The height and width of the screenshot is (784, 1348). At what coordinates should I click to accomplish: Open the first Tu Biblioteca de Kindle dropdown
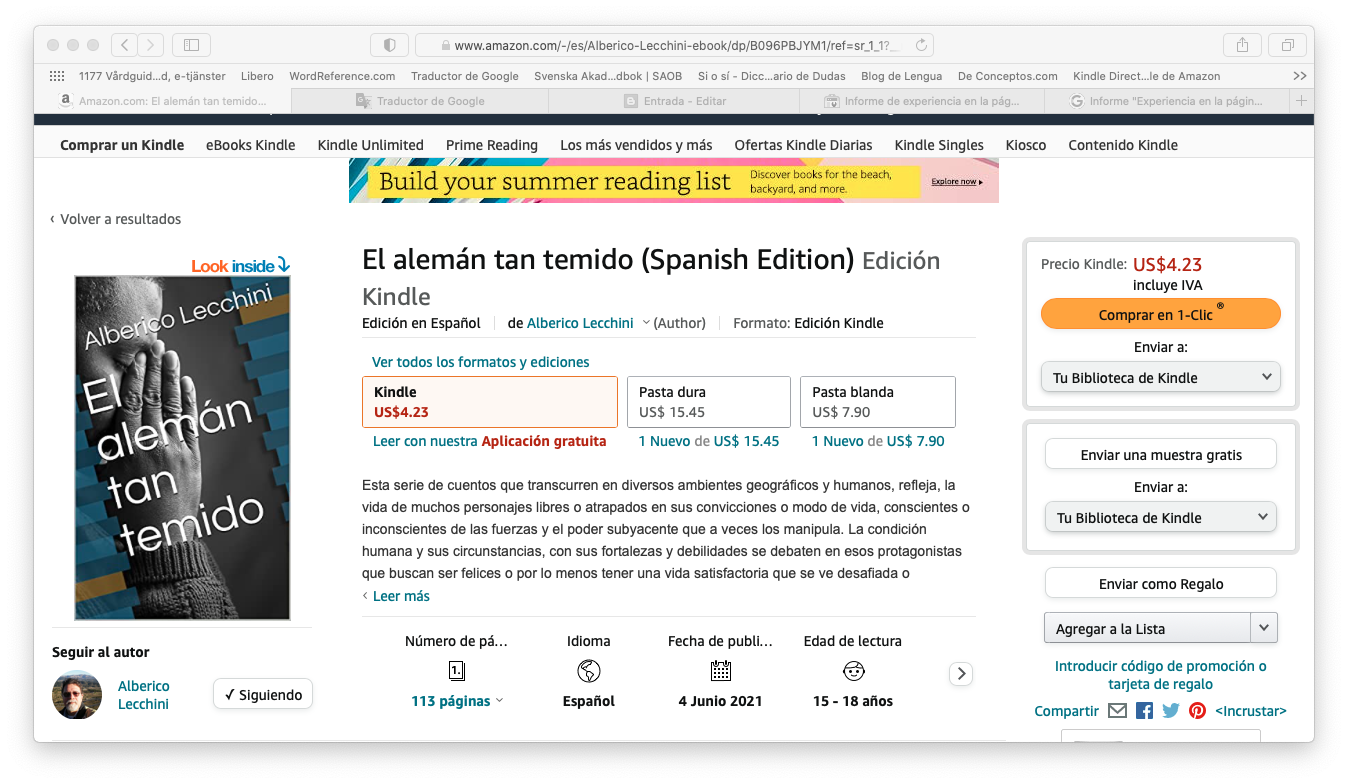click(1160, 378)
